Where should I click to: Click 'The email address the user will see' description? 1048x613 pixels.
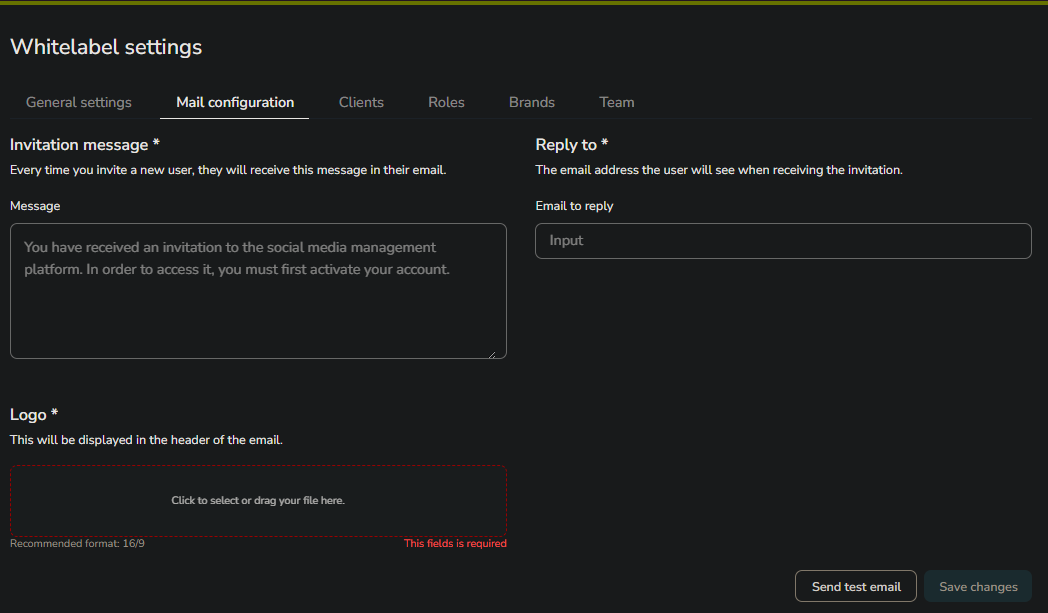coord(719,170)
